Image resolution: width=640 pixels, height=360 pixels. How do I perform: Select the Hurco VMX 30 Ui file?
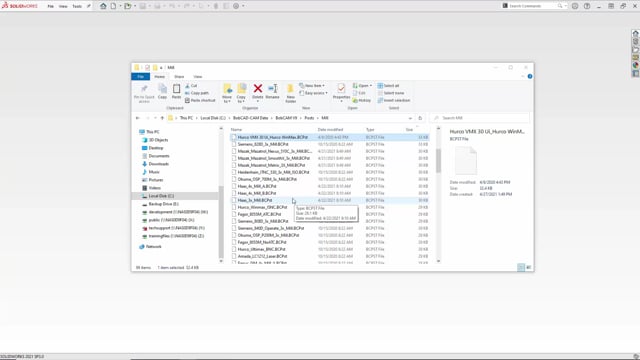tap(329, 137)
